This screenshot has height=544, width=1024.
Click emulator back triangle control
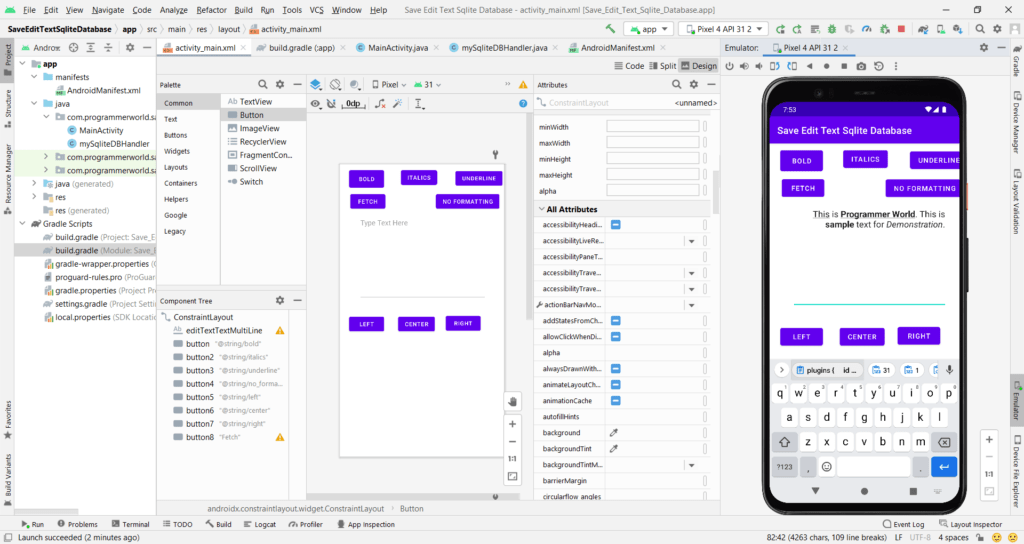click(x=809, y=66)
